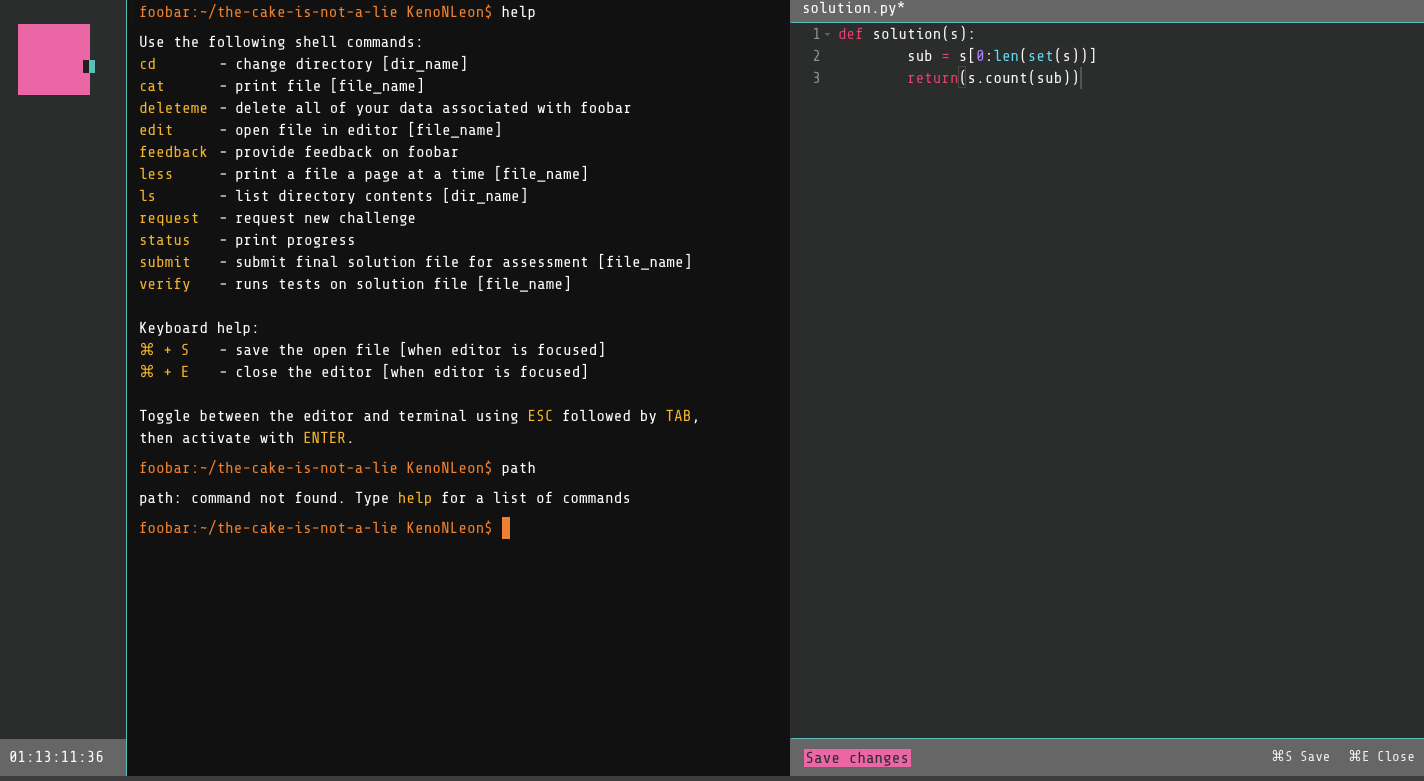Click the countdown timer 01:13:11:36
The height and width of the screenshot is (781, 1424).
coord(56,757)
